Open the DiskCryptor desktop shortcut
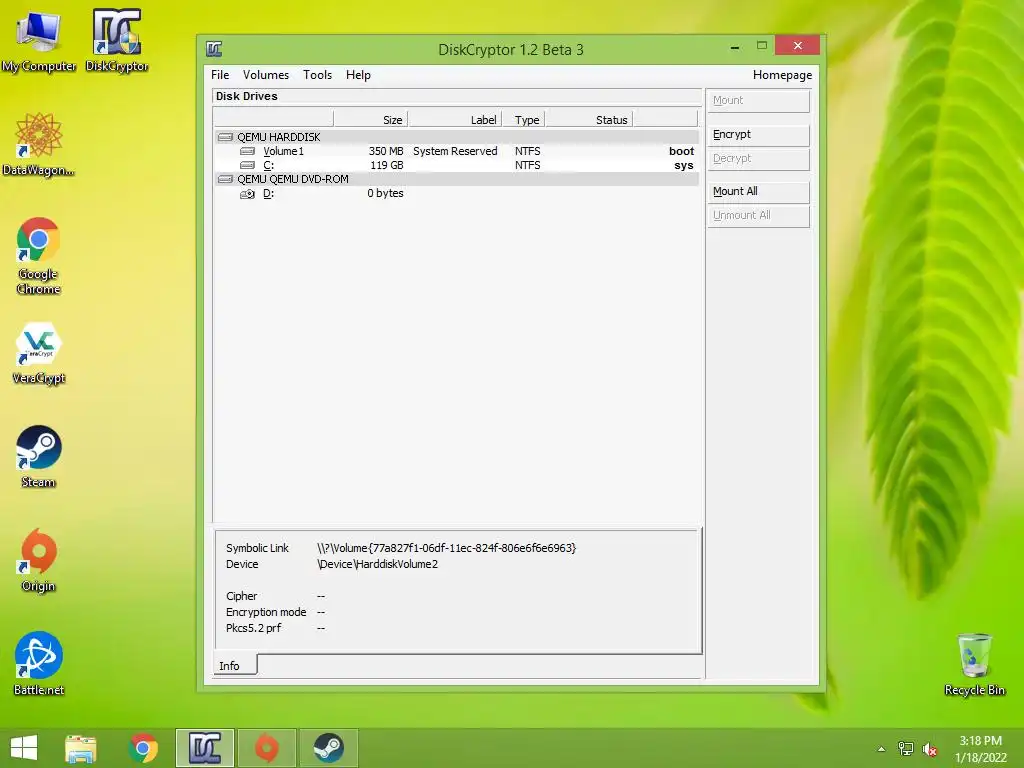Viewport: 1024px width, 768px height. [117, 41]
